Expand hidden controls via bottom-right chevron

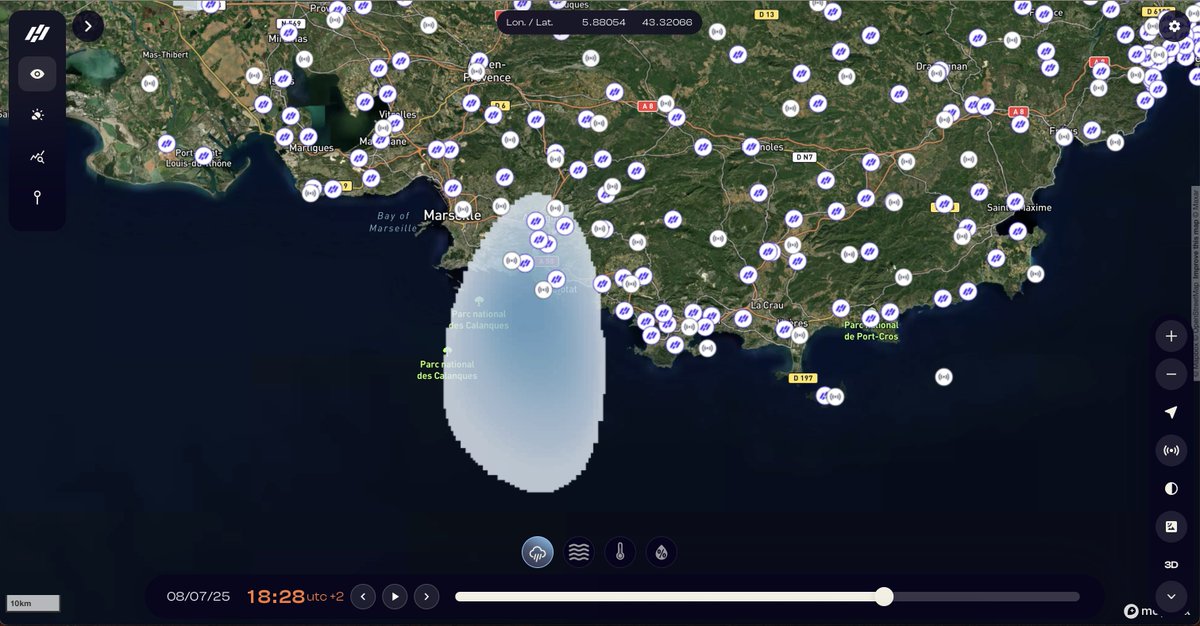click(x=1170, y=596)
